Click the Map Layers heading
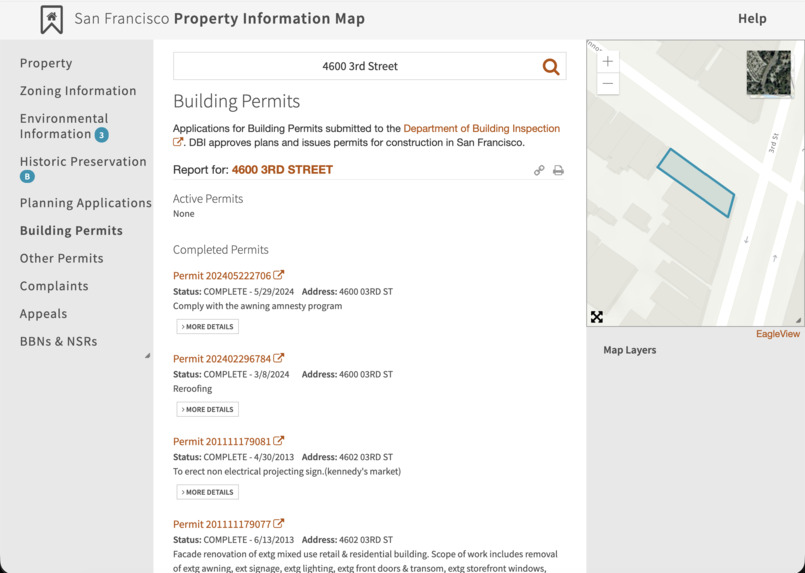This screenshot has height=573, width=805. tap(630, 350)
